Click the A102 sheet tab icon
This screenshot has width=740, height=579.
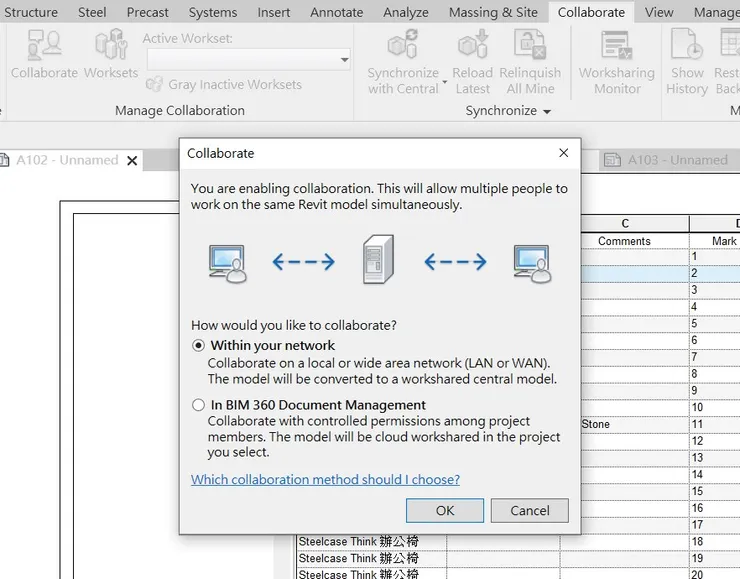pyautogui.click(x=4, y=160)
